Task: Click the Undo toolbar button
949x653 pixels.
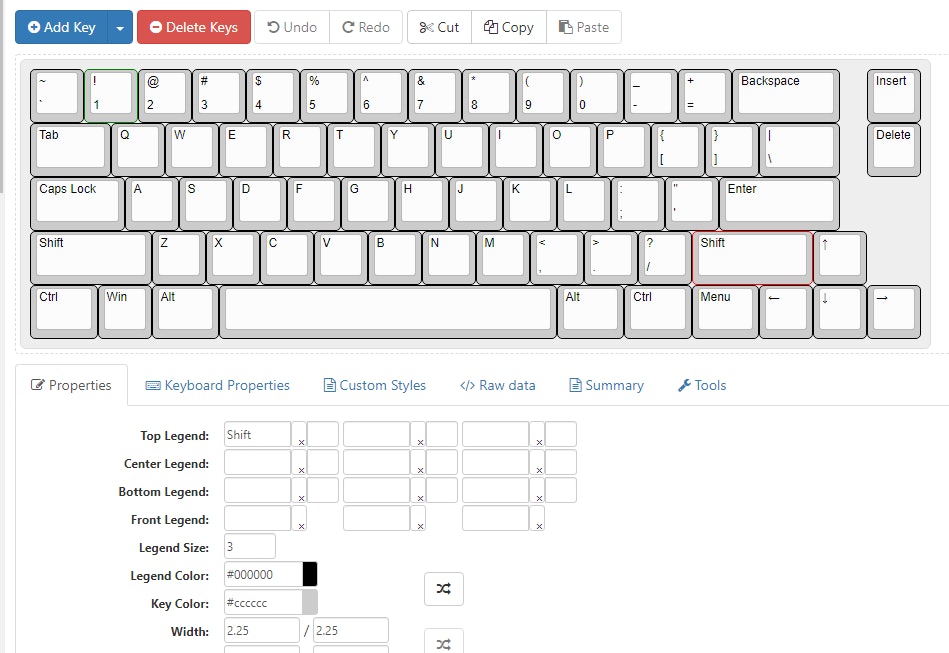Action: [x=292, y=27]
